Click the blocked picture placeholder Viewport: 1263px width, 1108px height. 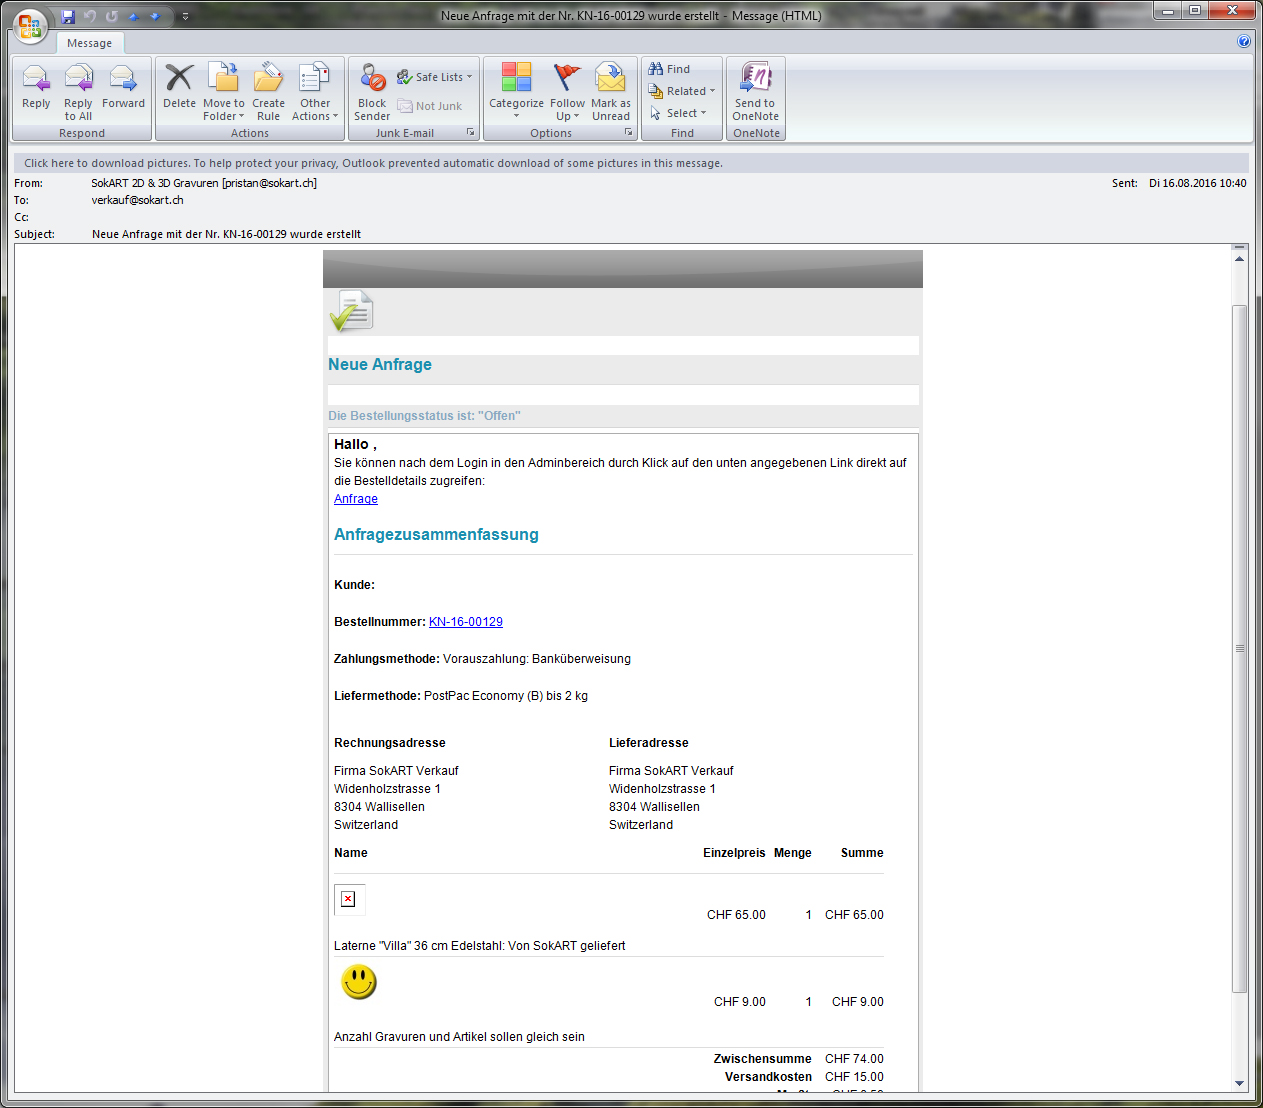click(x=349, y=899)
